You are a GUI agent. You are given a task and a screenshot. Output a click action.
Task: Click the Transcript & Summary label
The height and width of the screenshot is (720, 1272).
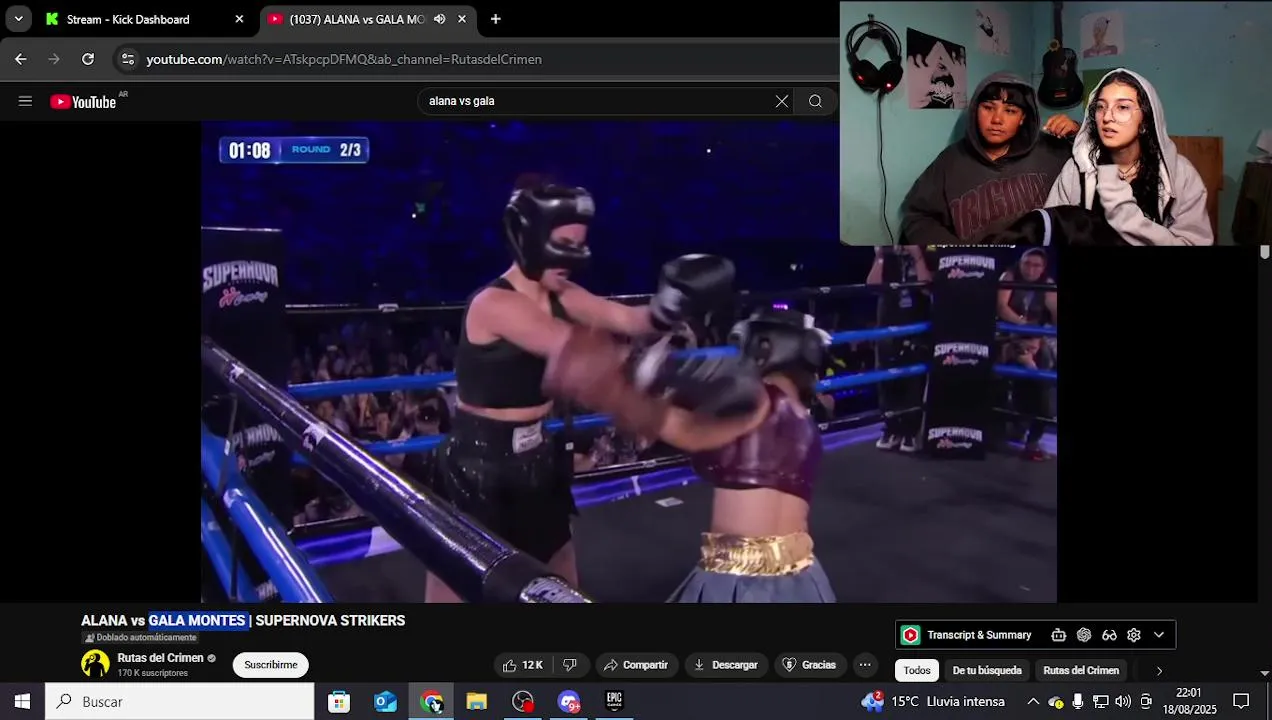[x=979, y=635]
